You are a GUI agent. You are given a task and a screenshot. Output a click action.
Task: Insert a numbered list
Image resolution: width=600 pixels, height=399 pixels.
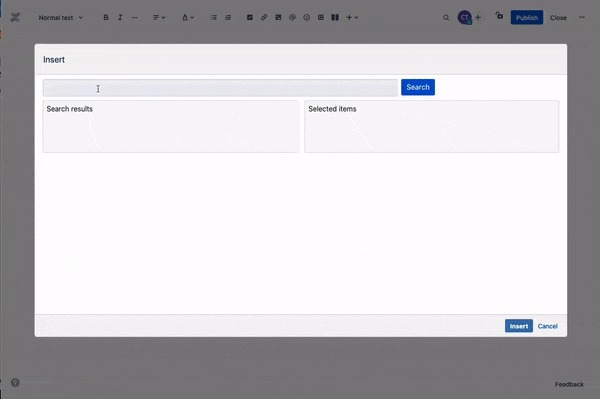click(228, 18)
